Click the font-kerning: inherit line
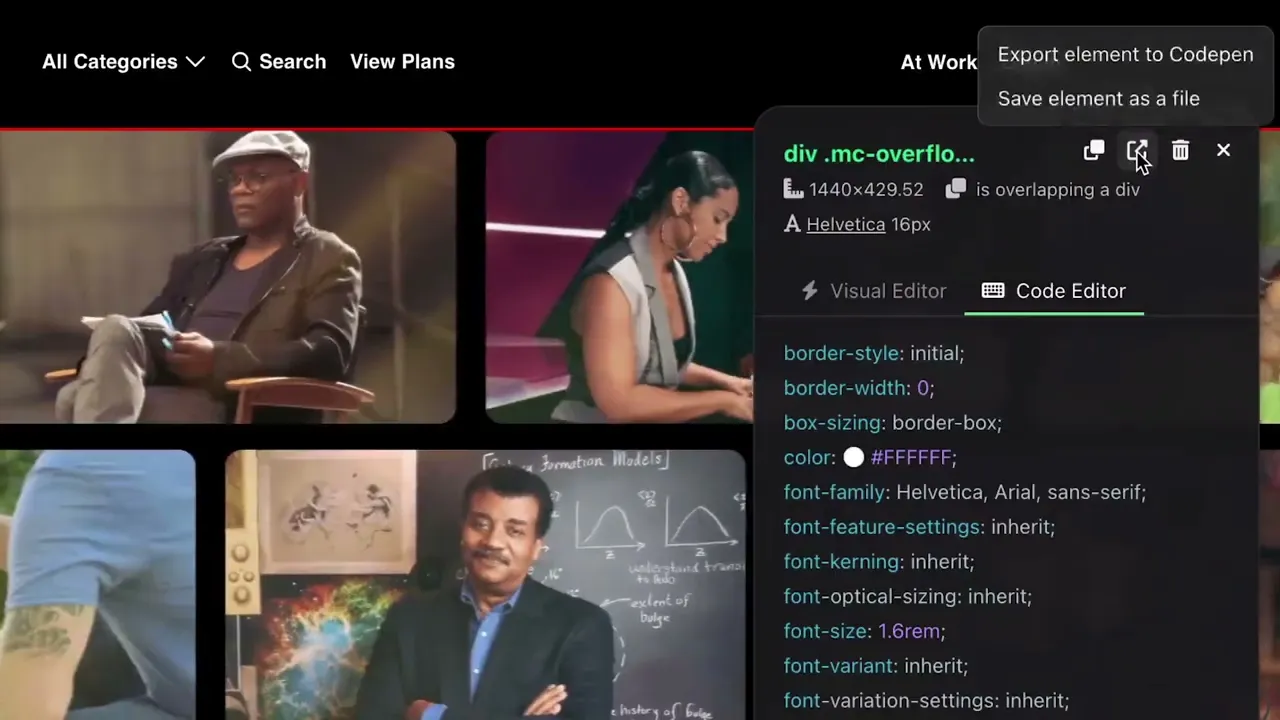The image size is (1280, 720). coord(879,562)
